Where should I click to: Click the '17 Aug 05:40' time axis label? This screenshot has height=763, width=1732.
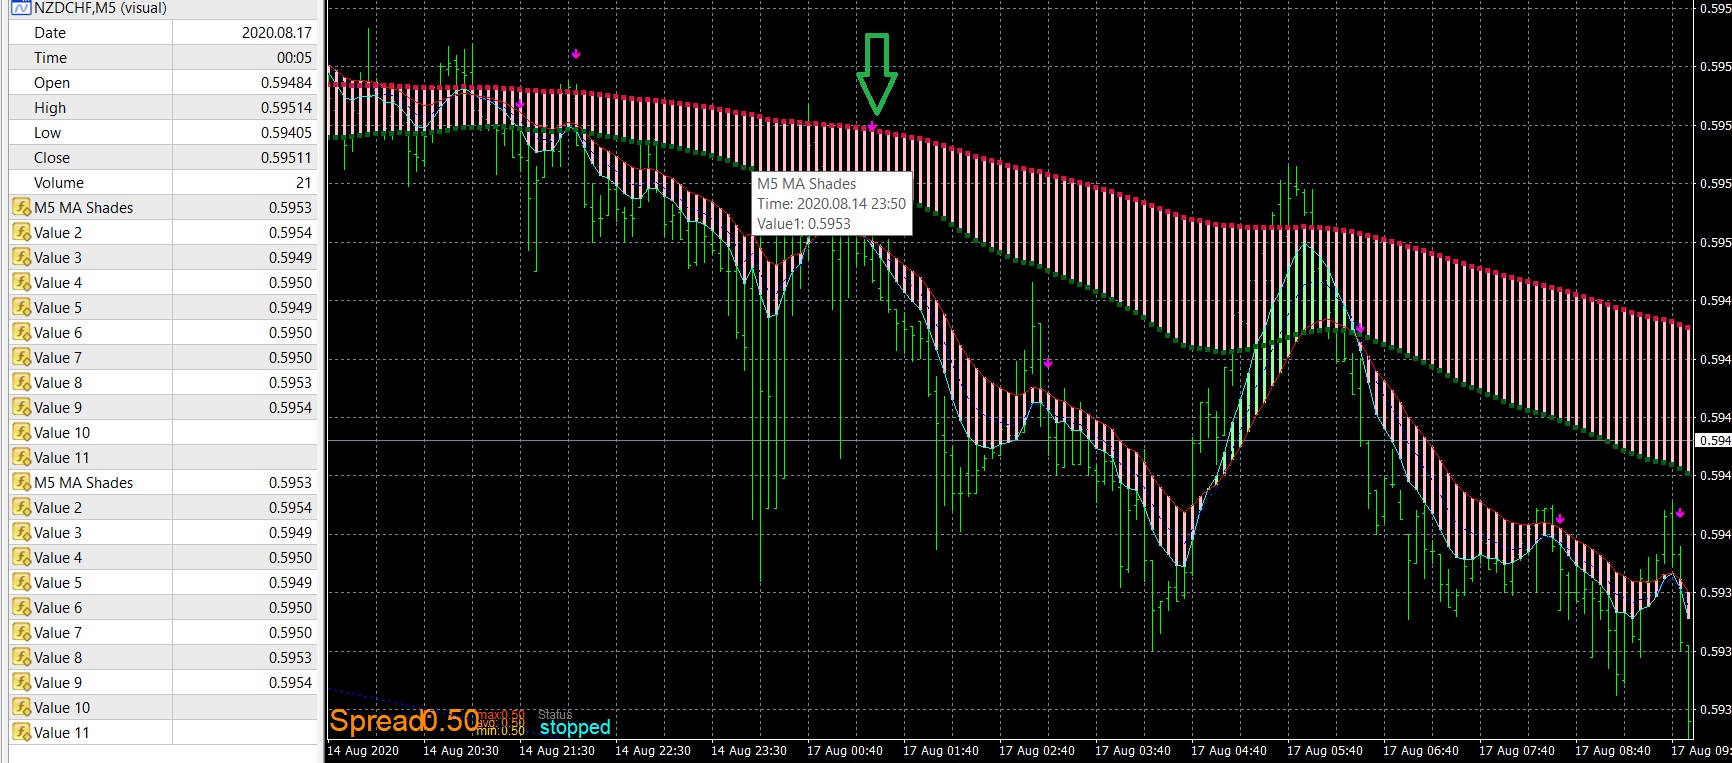(x=1324, y=751)
